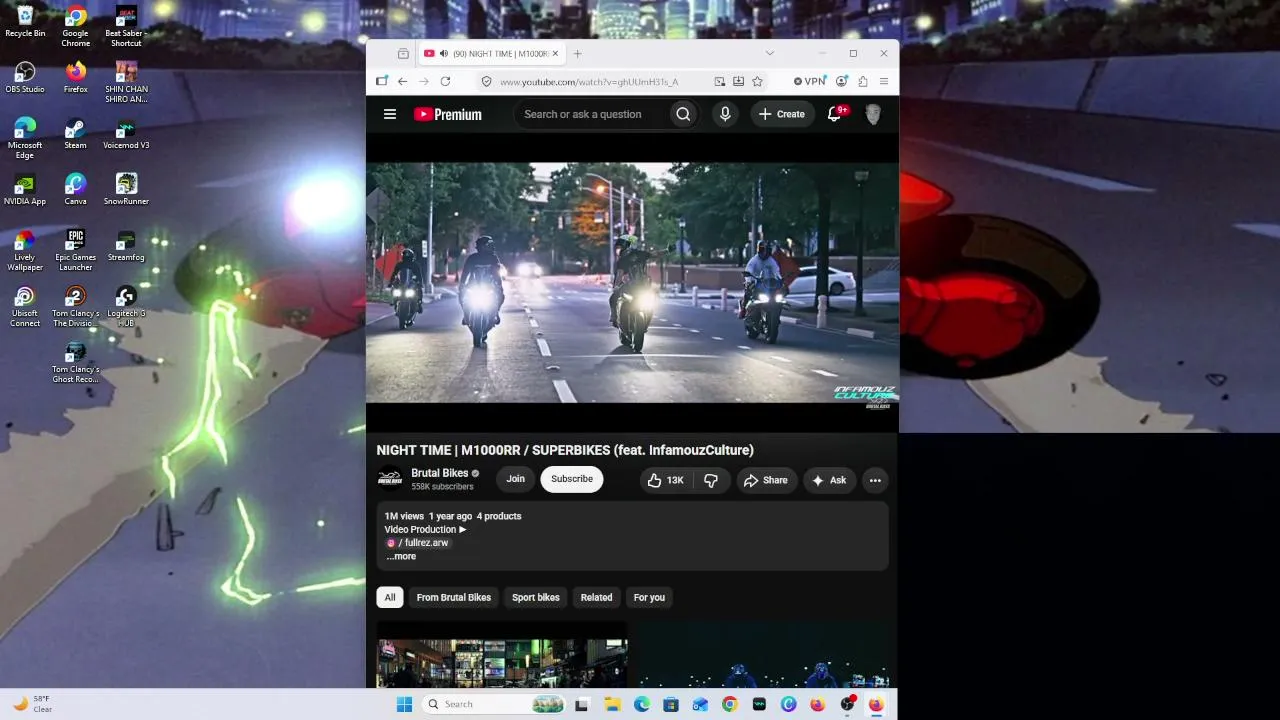Close the NIGHT TIME browser tab
Image resolution: width=1280 pixels, height=720 pixels.
tap(555, 53)
